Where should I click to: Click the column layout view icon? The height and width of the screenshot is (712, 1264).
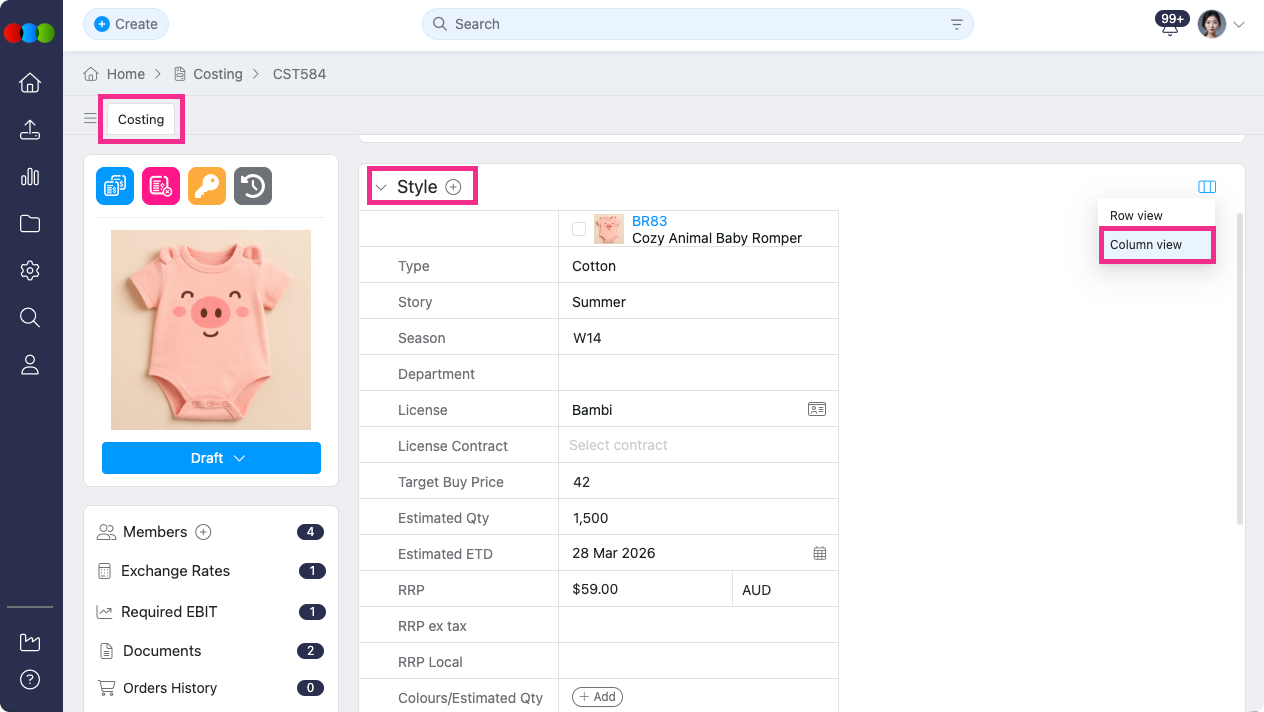pyautogui.click(x=1207, y=187)
